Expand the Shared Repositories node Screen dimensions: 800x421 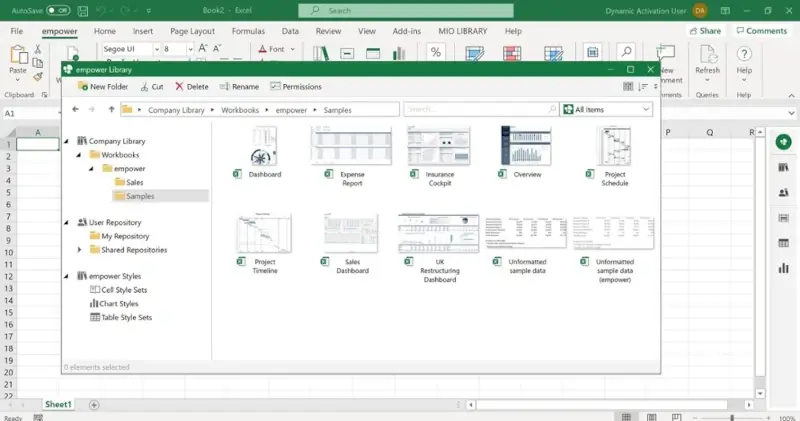click(79, 250)
